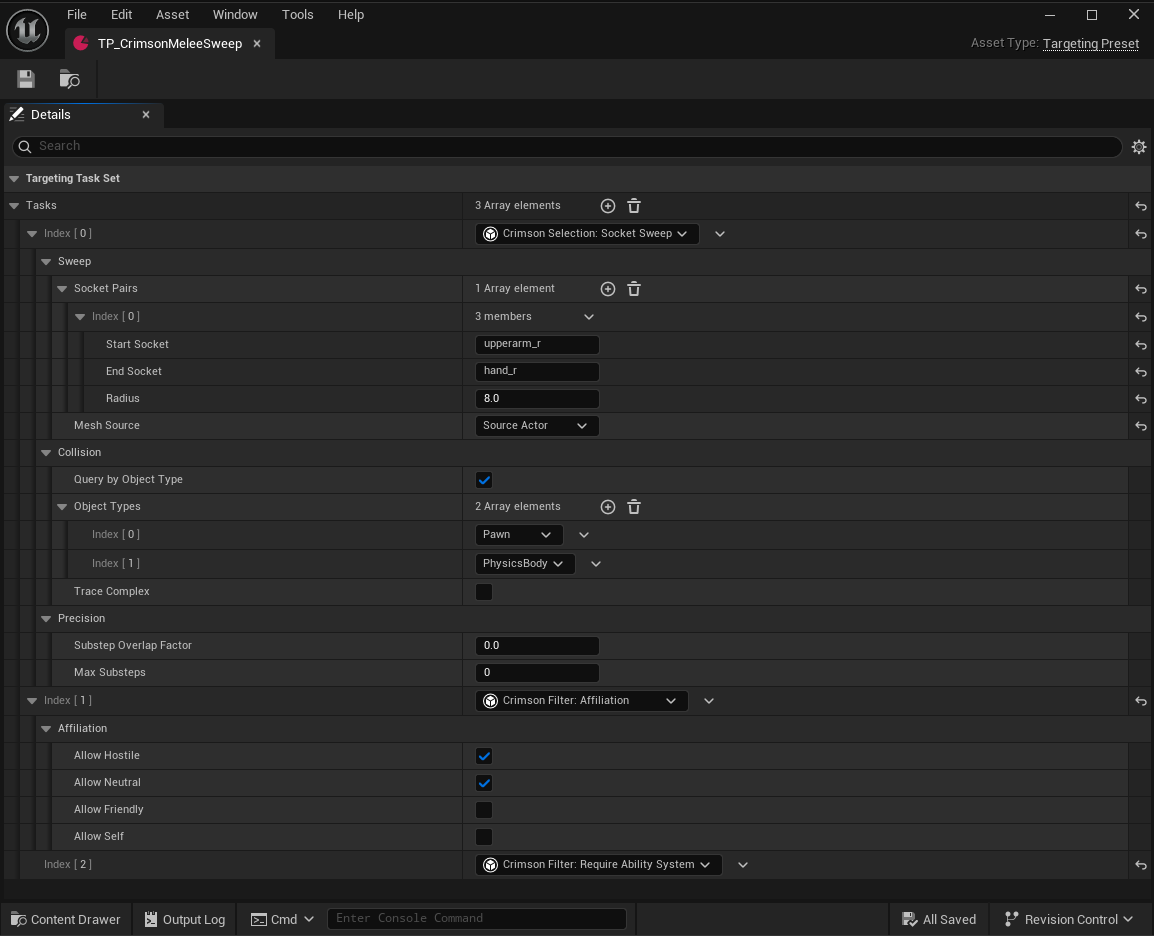Collapse the Precision section
This screenshot has width=1154, height=936.
46,619
